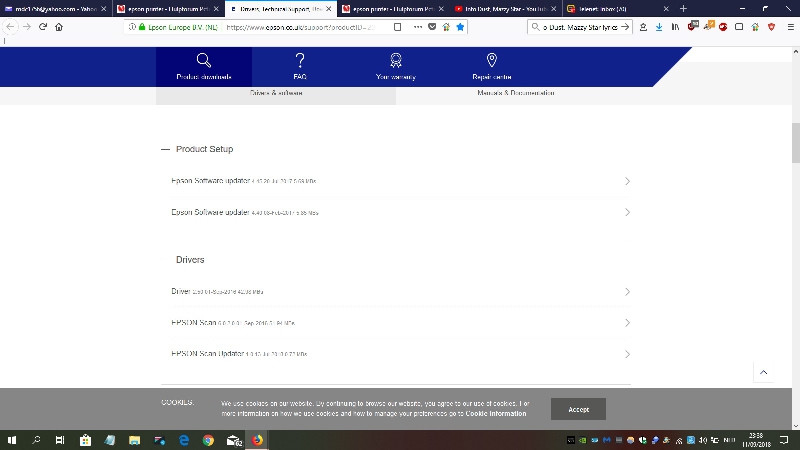Open the Firefox downloads arrow
800x450 pixels.
coord(659,27)
